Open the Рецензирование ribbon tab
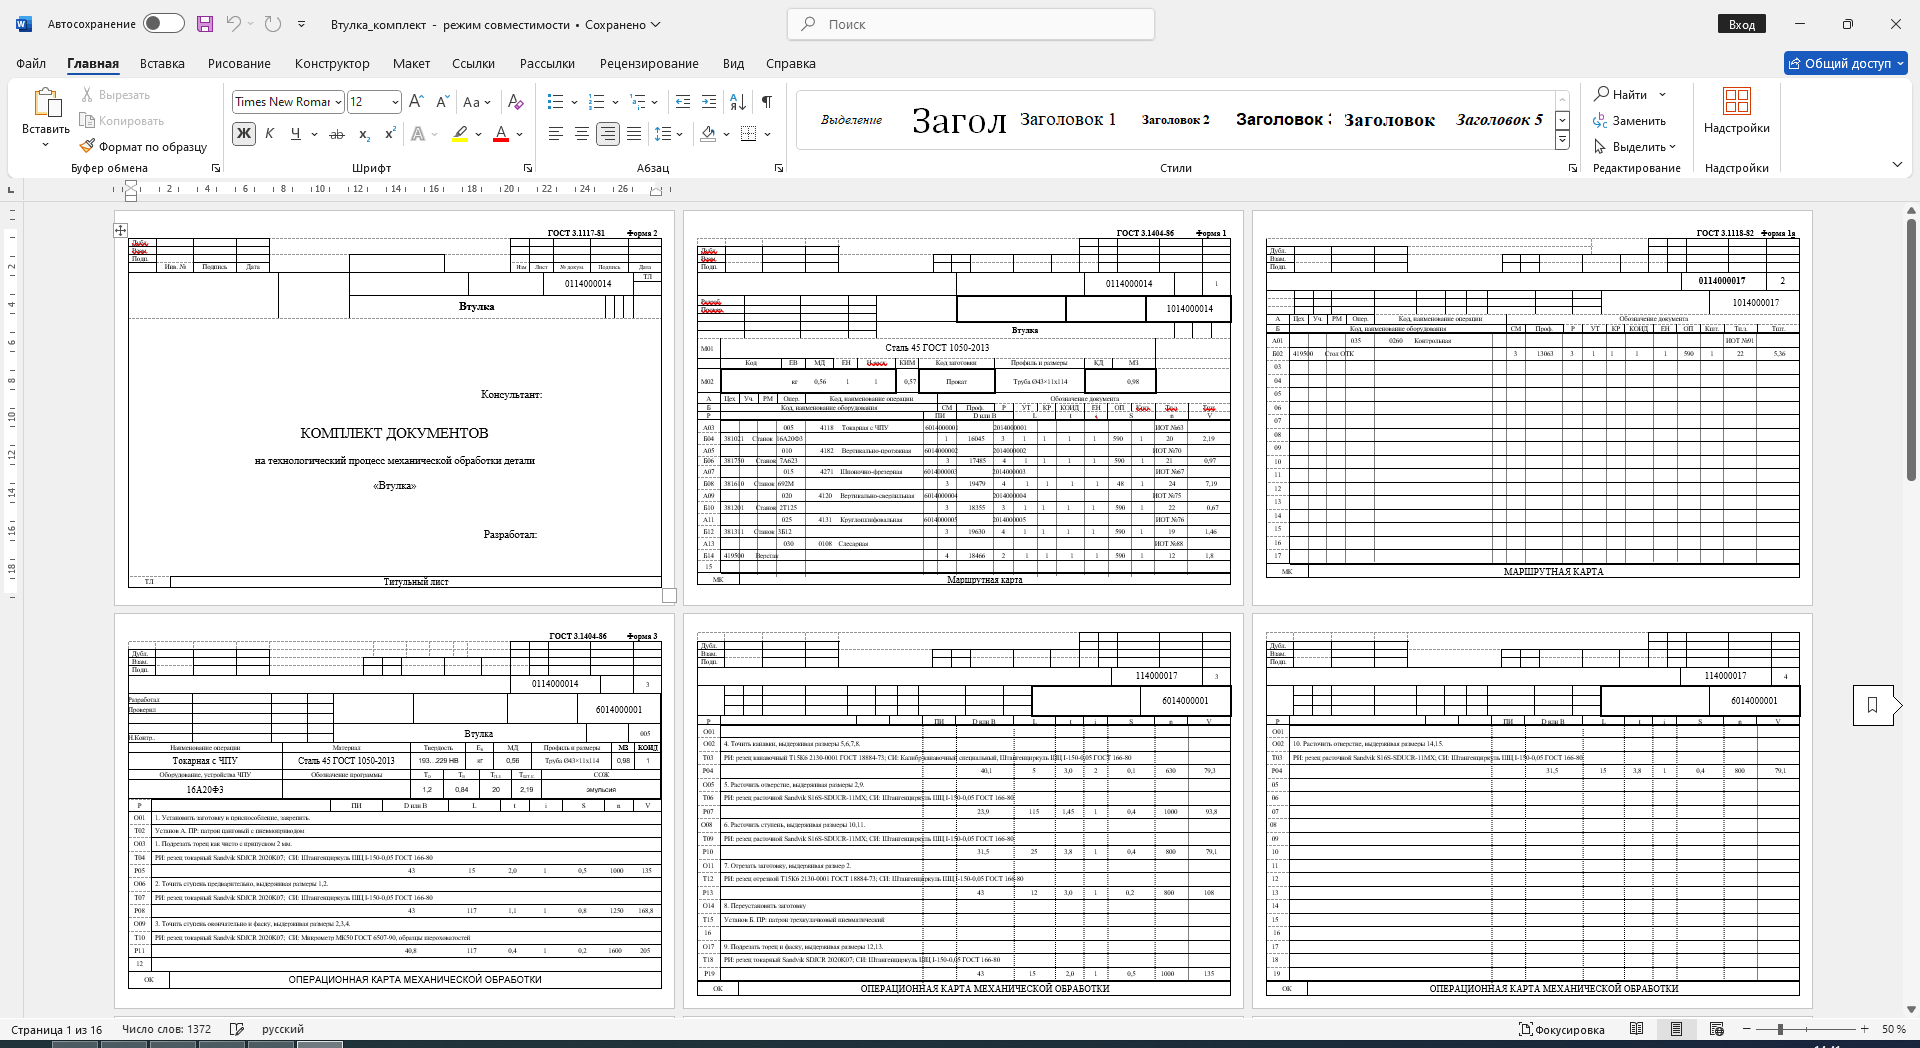1920x1048 pixels. click(649, 63)
